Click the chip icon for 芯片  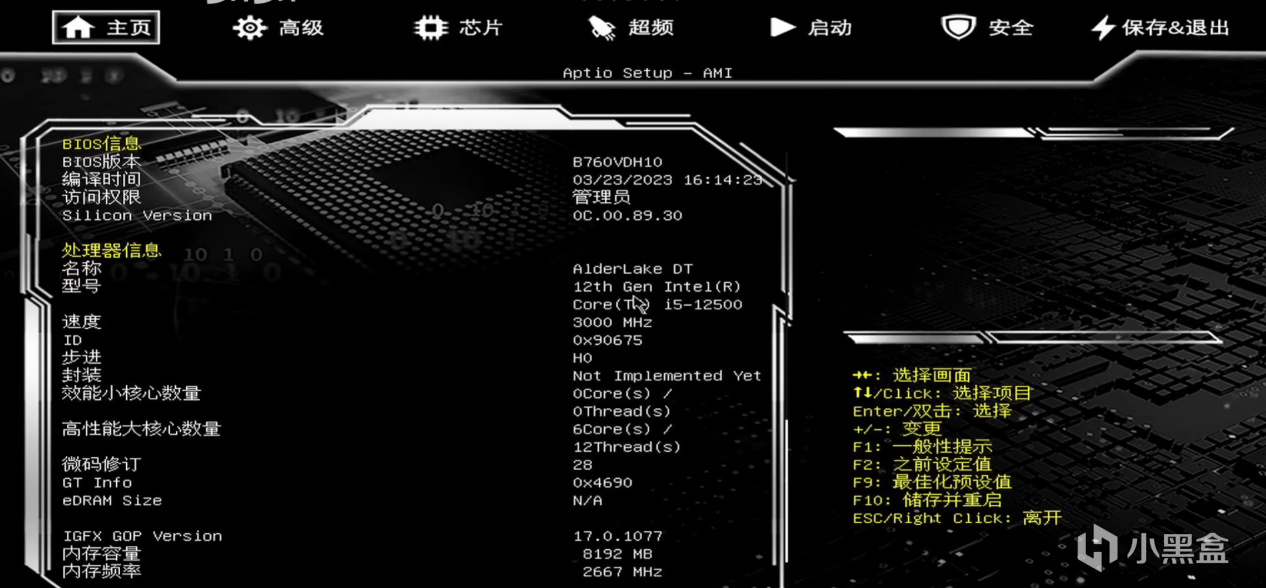[431, 27]
